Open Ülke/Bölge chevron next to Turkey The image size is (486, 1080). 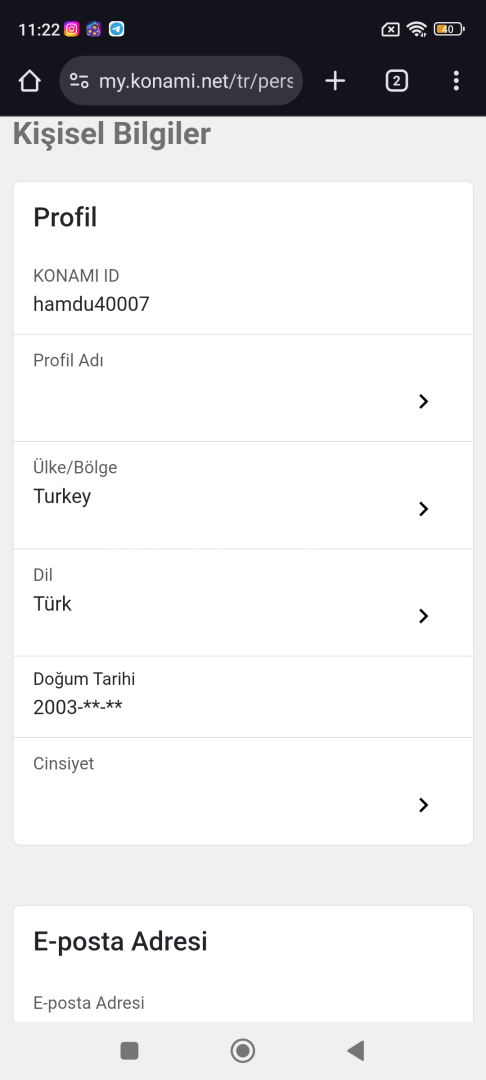tap(423, 508)
